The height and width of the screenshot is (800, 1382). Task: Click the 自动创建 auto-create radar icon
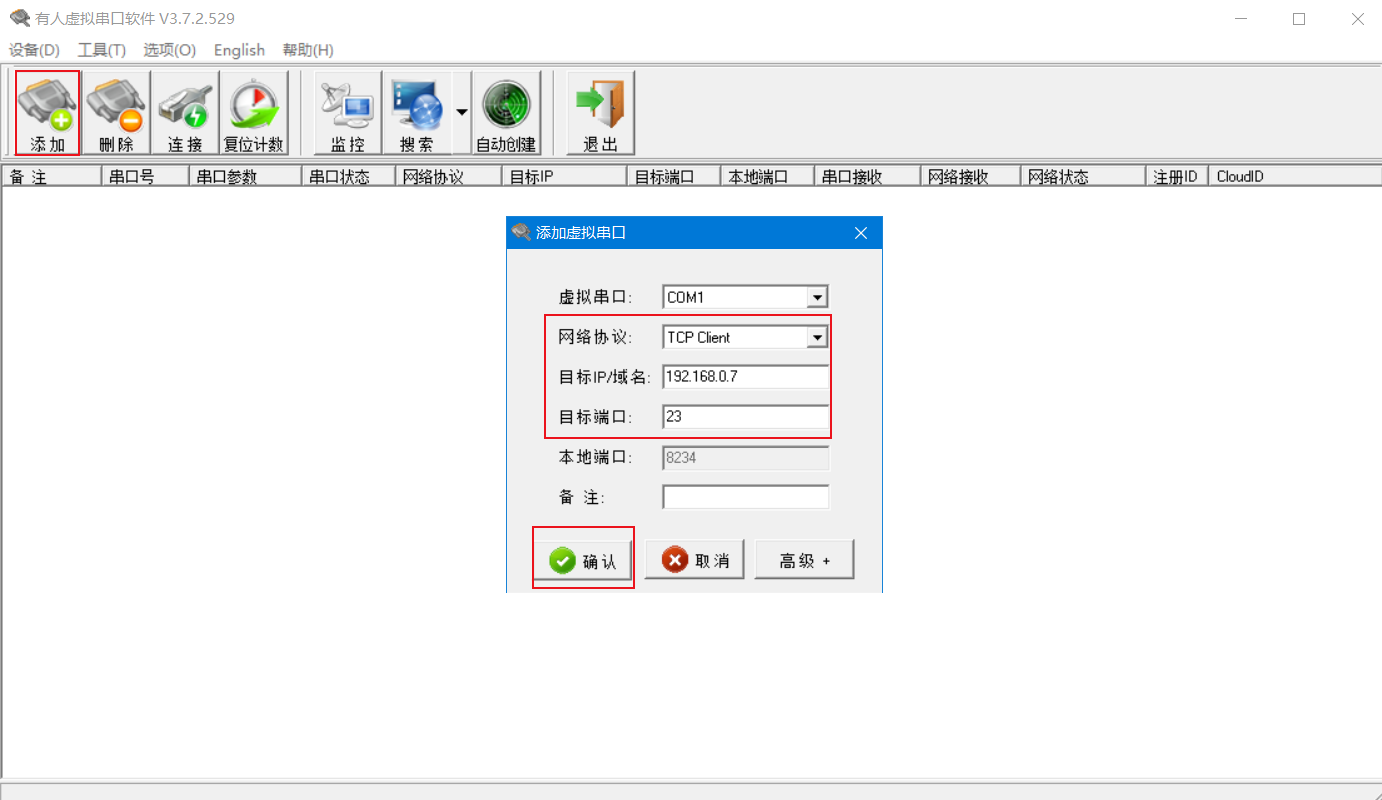point(506,112)
